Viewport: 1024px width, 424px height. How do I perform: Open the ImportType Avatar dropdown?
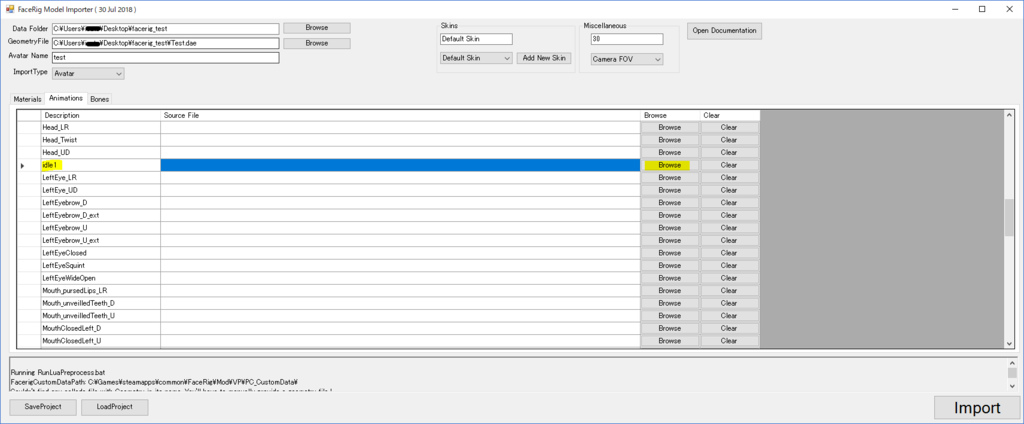88,74
